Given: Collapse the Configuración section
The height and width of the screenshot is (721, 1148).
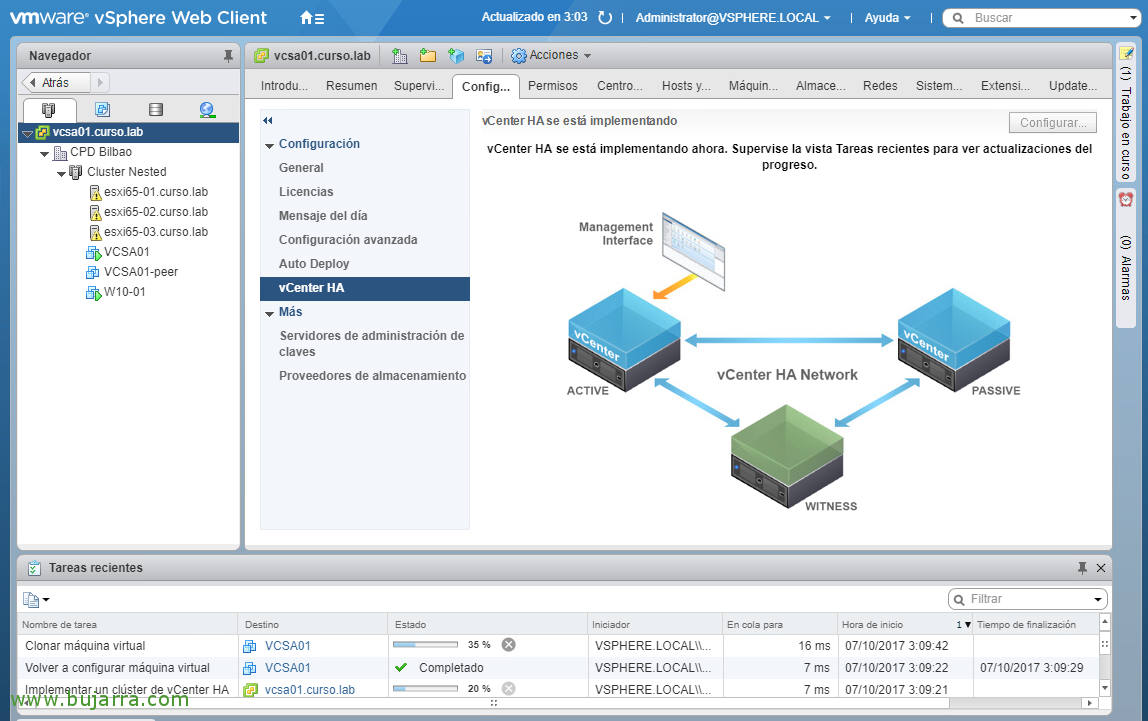Looking at the screenshot, I should click(x=269, y=146).
